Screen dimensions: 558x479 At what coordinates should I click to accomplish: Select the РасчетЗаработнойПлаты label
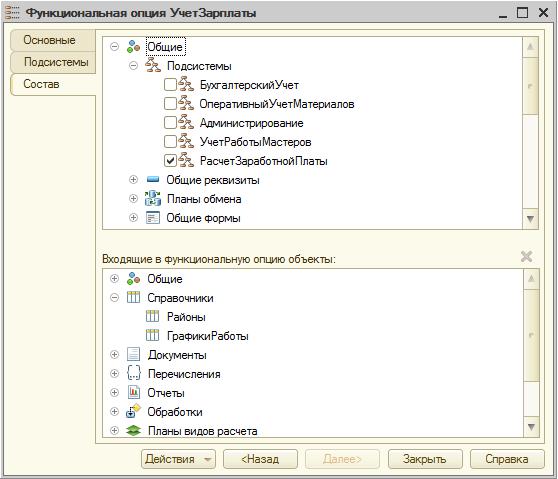coord(264,161)
